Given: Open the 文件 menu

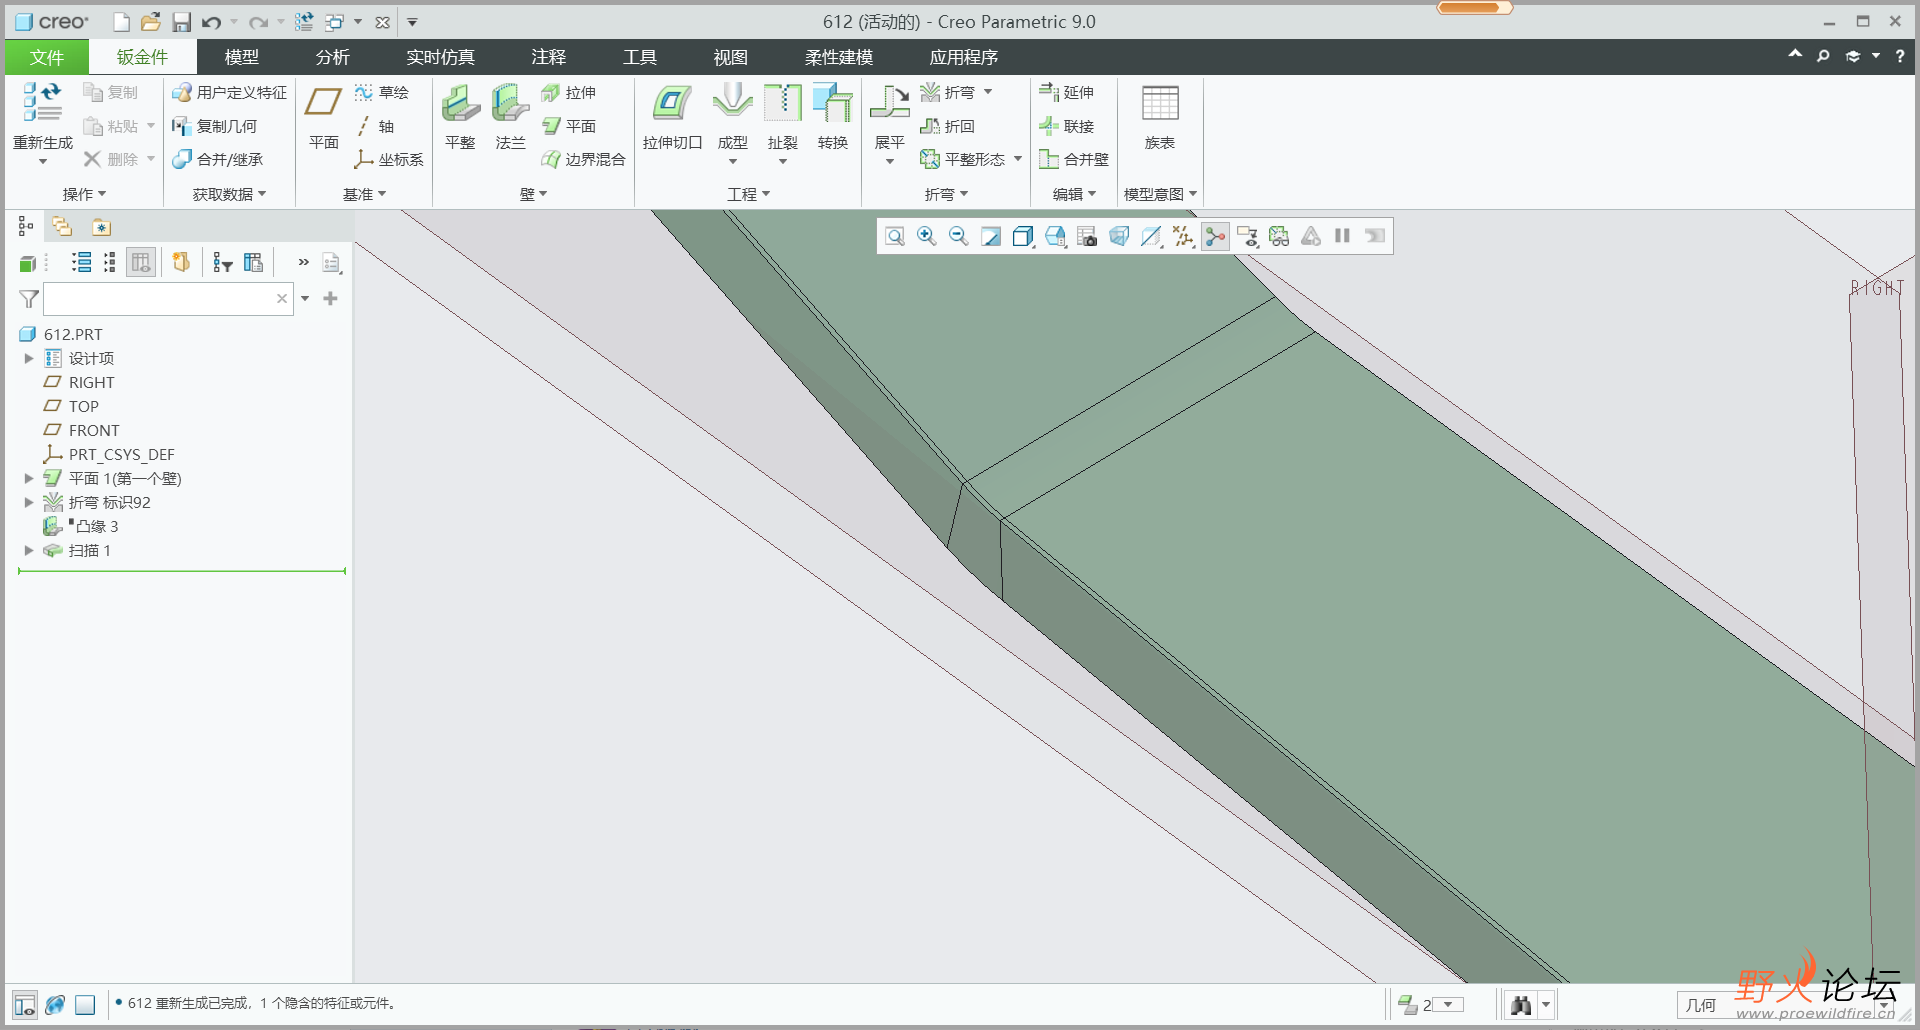Looking at the screenshot, I should (46, 57).
